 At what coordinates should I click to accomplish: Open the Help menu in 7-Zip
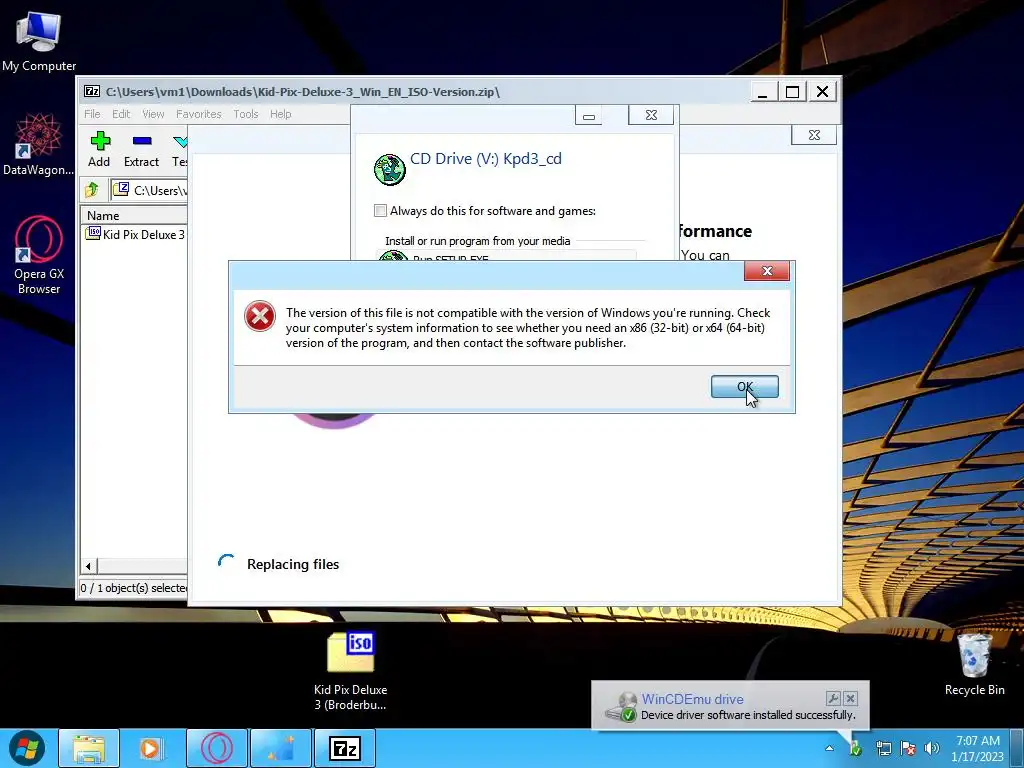tap(281, 114)
